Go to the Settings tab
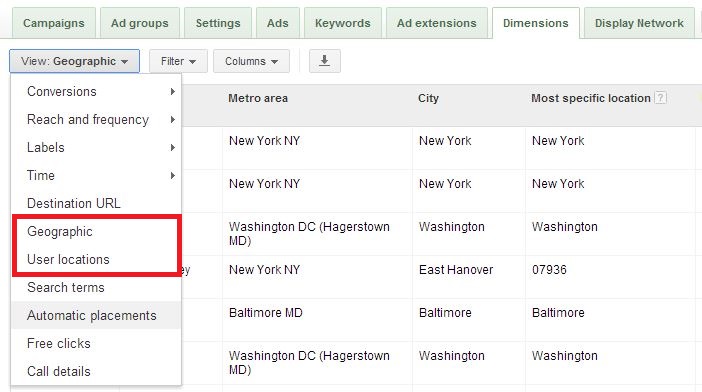This screenshot has height=392, width=702. (x=218, y=23)
